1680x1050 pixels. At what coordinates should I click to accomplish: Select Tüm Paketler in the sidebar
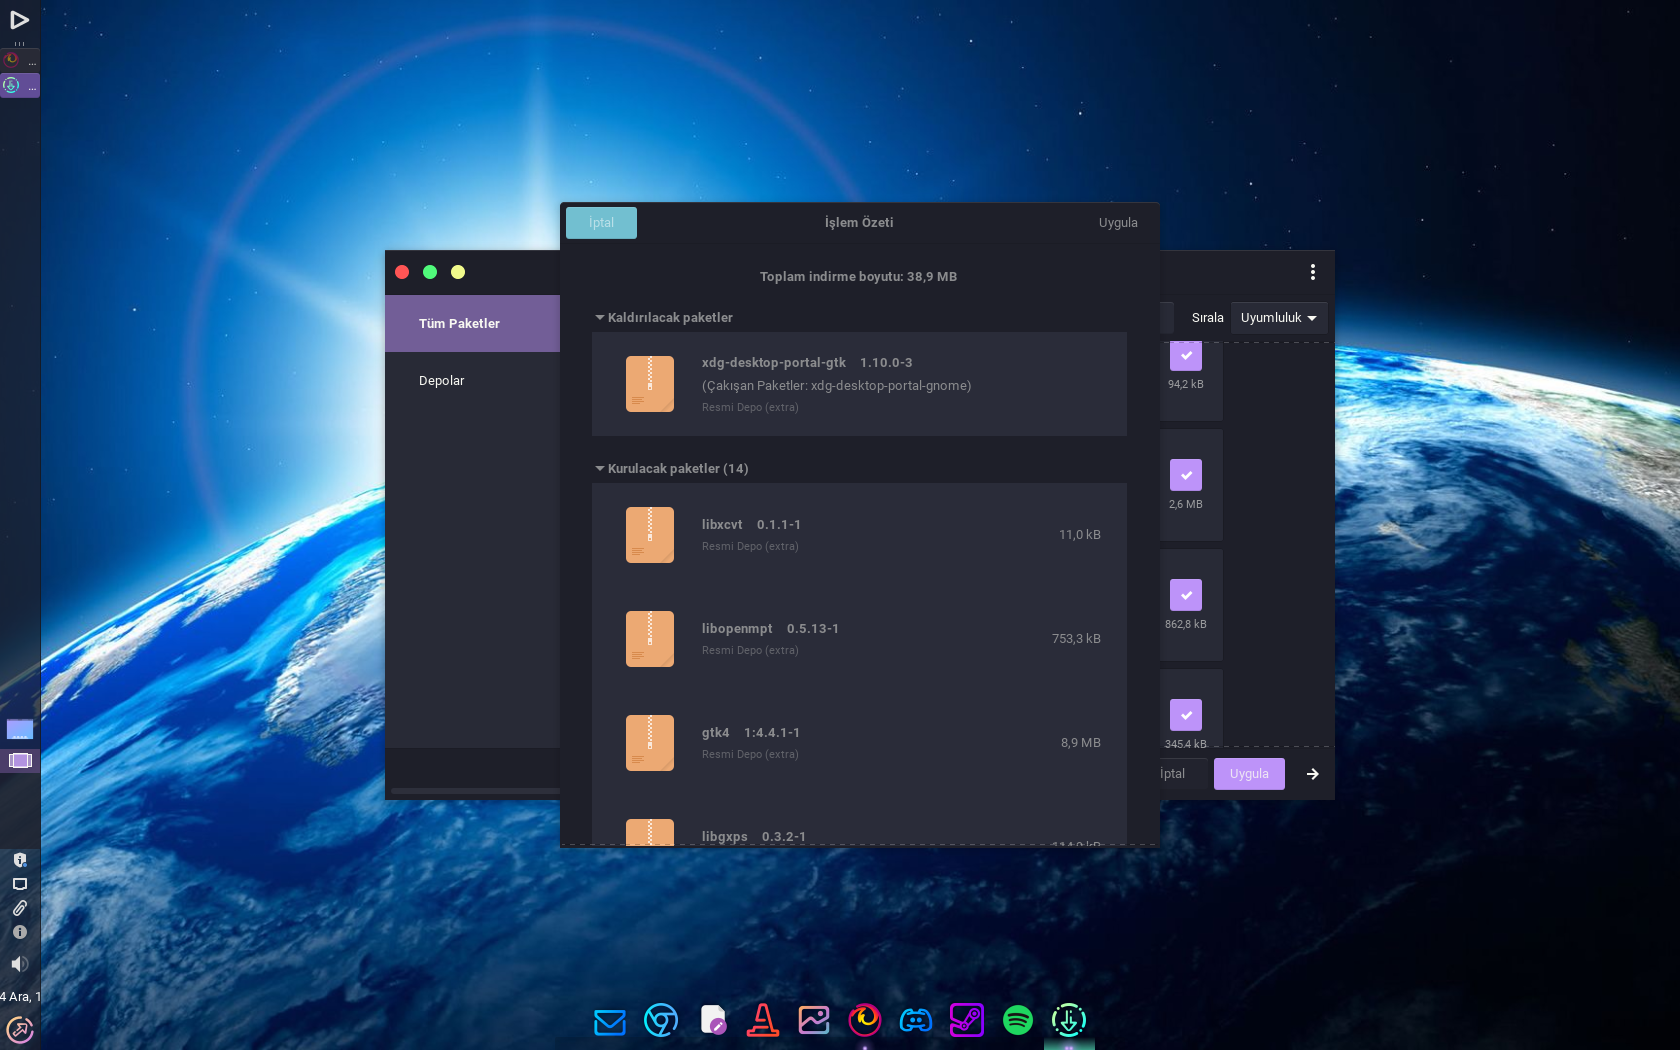tap(459, 324)
